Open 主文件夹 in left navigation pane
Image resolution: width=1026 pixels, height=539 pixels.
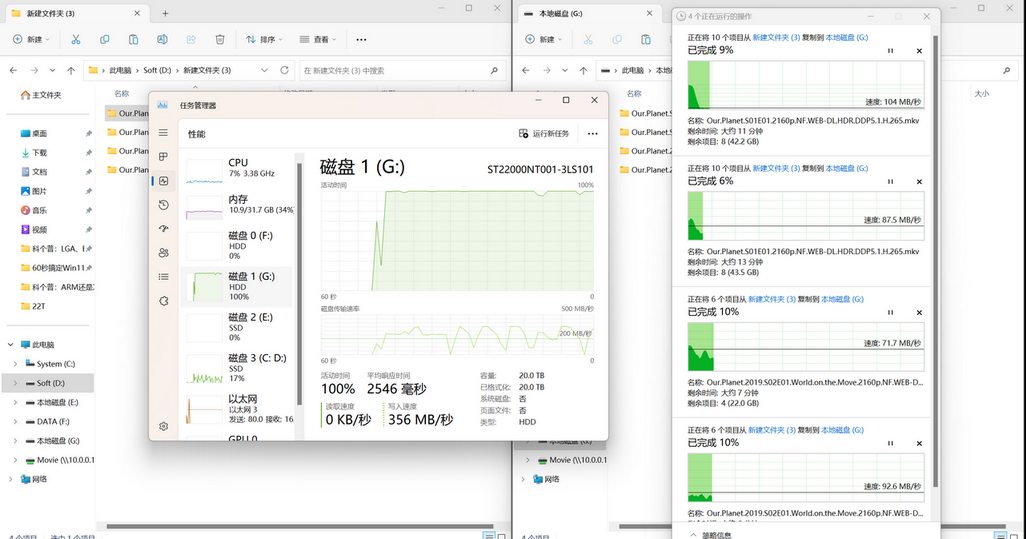click(41, 96)
